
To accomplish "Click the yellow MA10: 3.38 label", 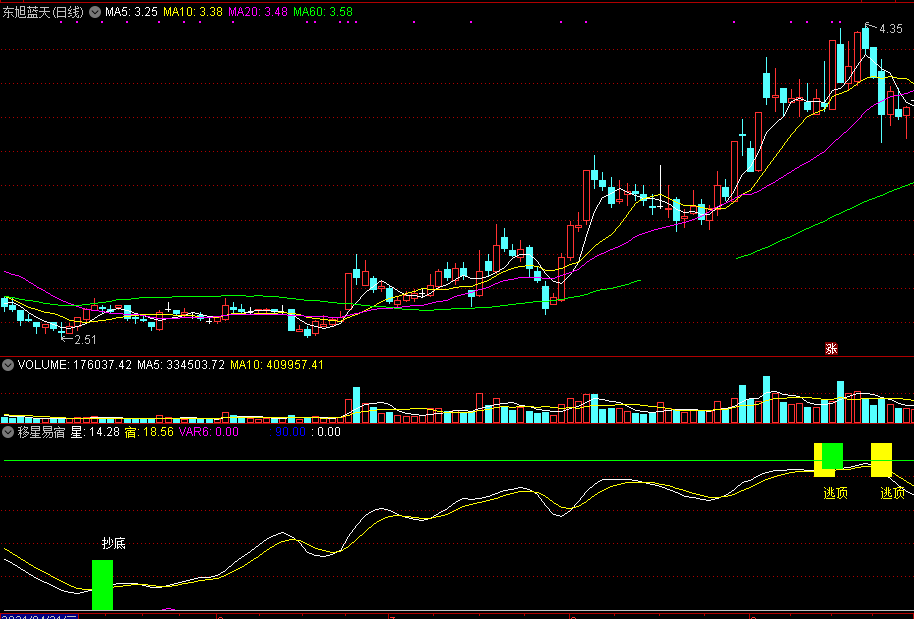I will (x=193, y=12).
